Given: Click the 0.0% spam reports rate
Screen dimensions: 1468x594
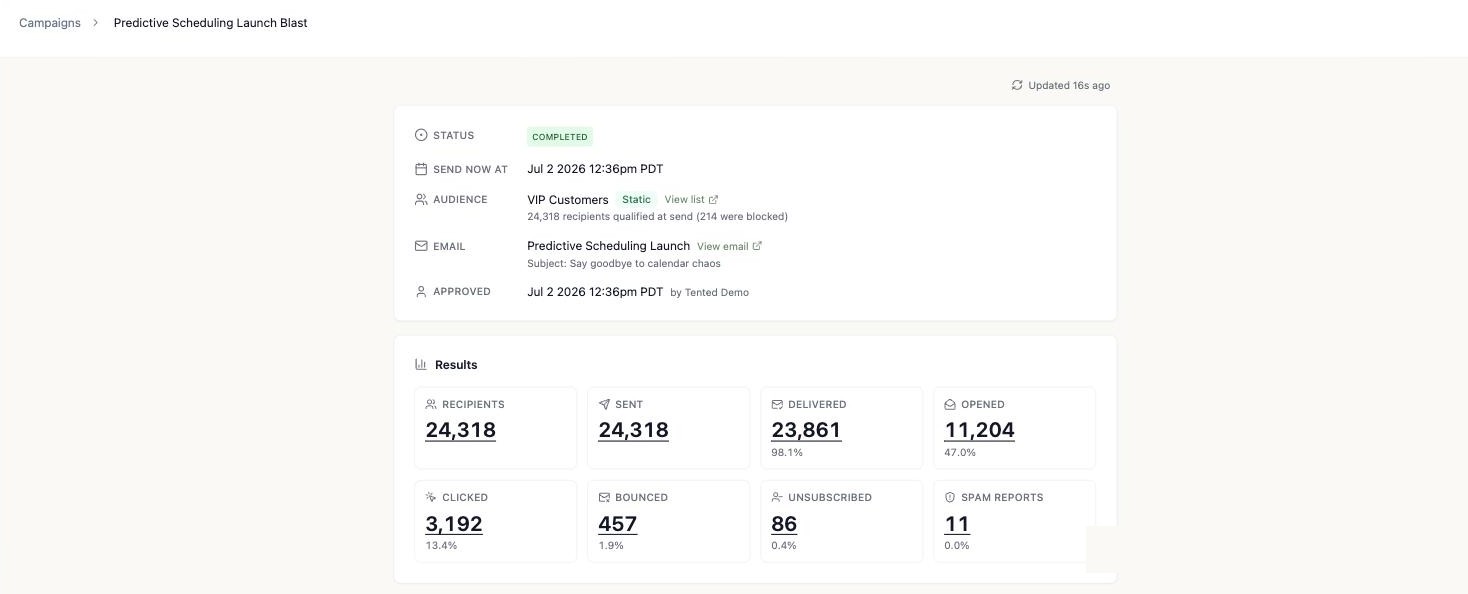Looking at the screenshot, I should (957, 545).
